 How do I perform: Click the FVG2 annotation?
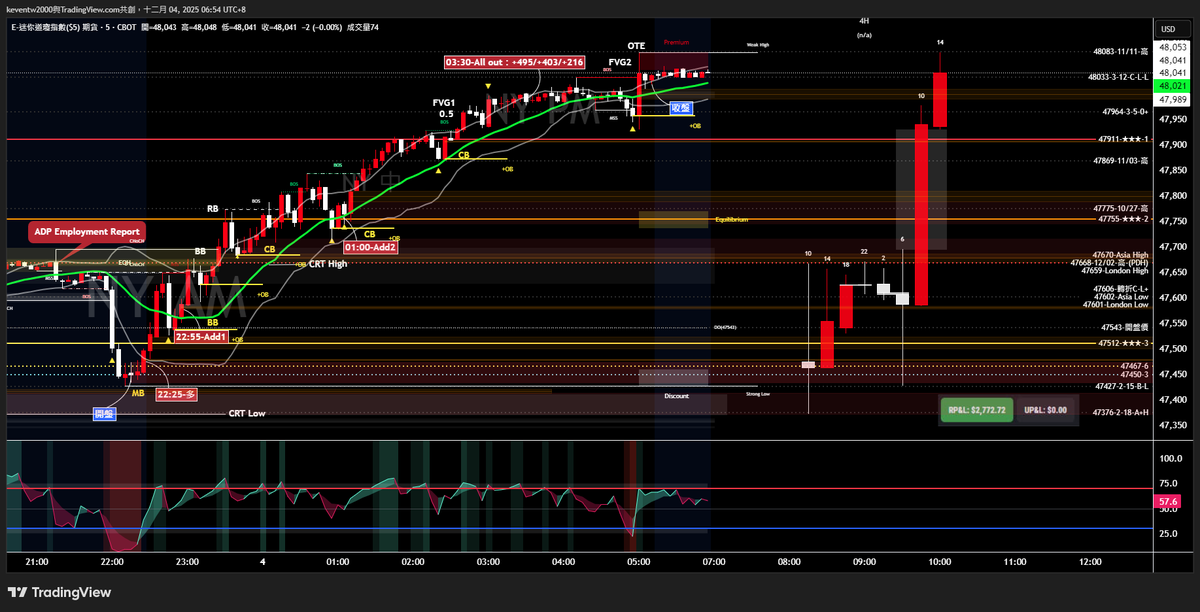click(x=620, y=62)
